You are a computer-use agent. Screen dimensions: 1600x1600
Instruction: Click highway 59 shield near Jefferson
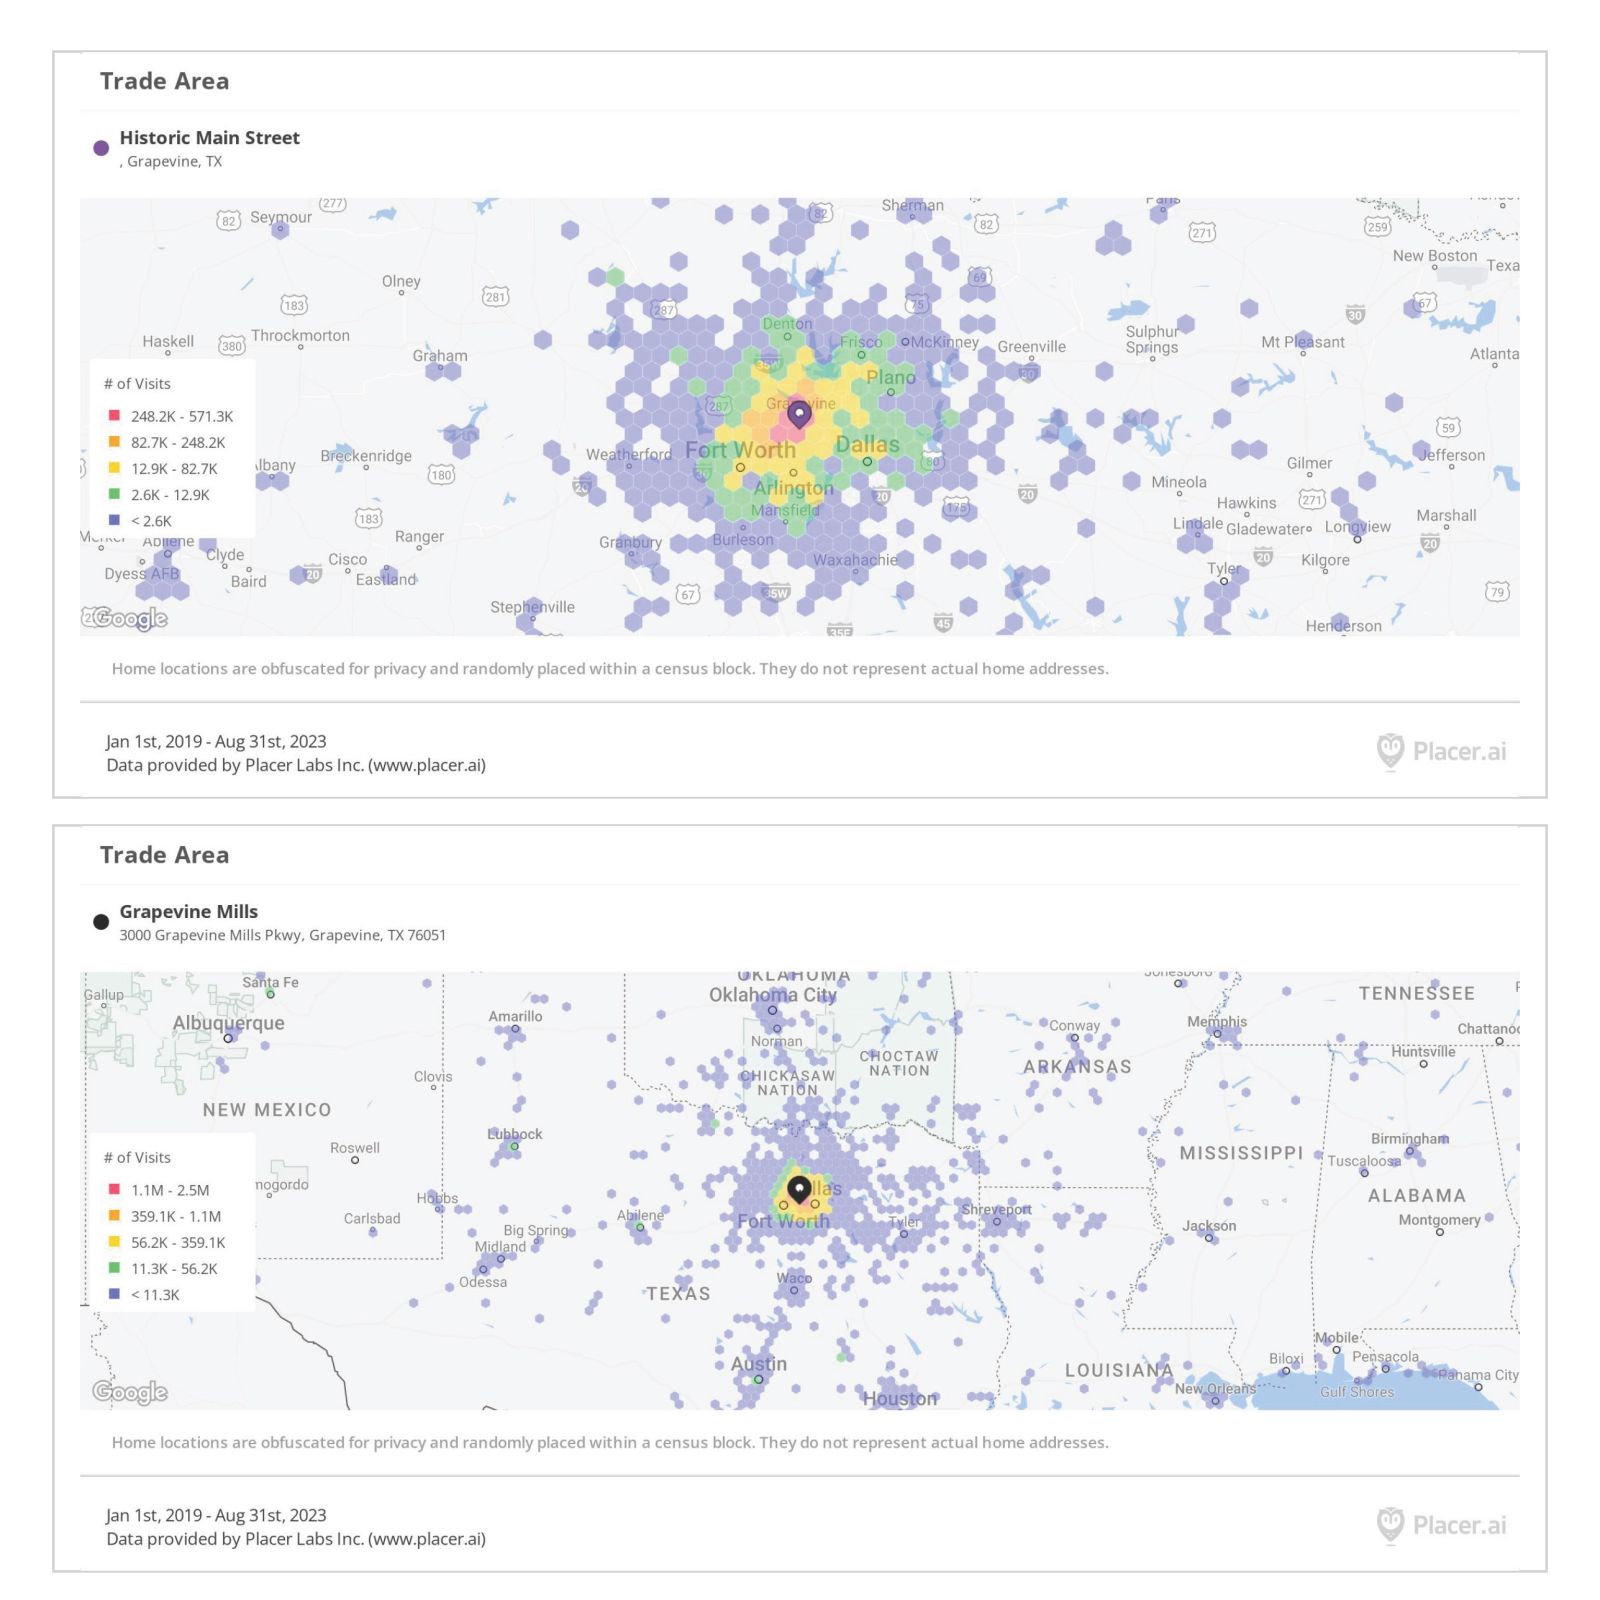(x=1449, y=428)
